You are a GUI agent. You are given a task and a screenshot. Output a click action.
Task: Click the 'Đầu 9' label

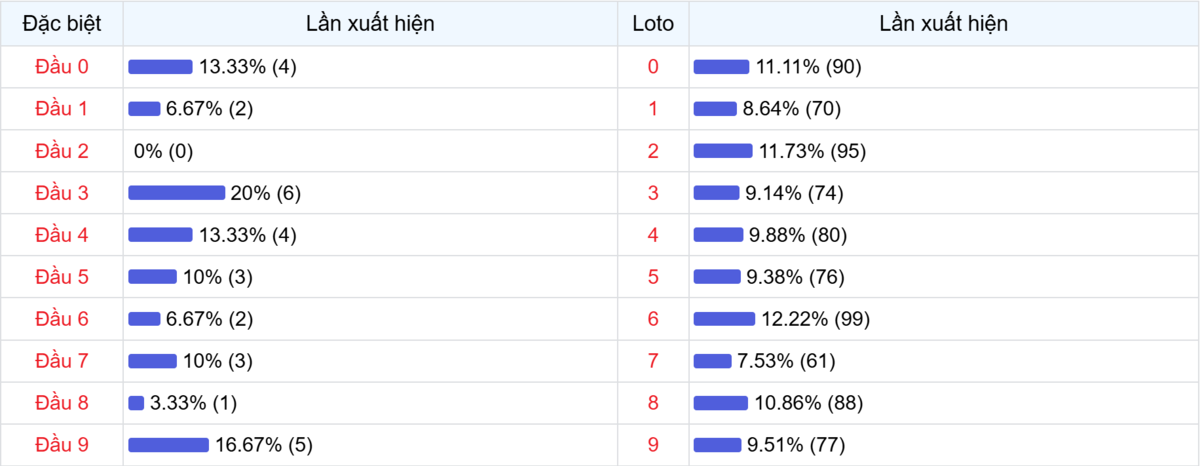pos(62,445)
